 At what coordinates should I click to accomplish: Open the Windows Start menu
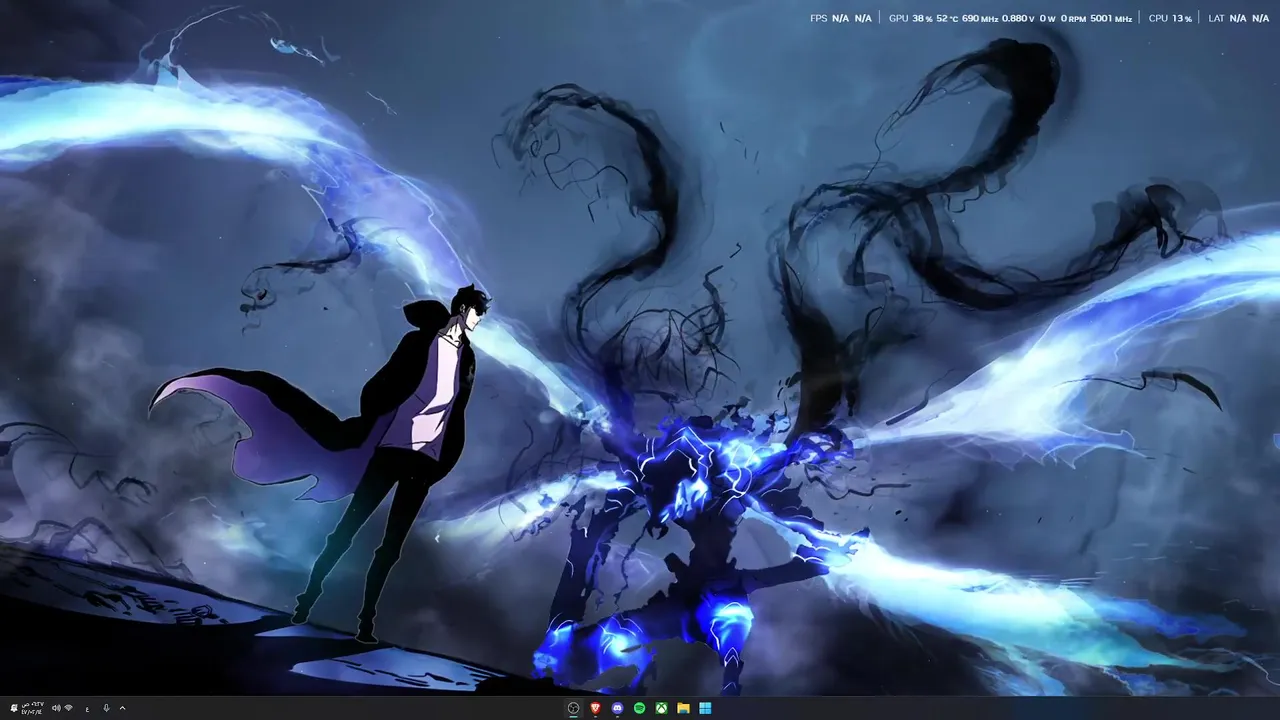[705, 708]
